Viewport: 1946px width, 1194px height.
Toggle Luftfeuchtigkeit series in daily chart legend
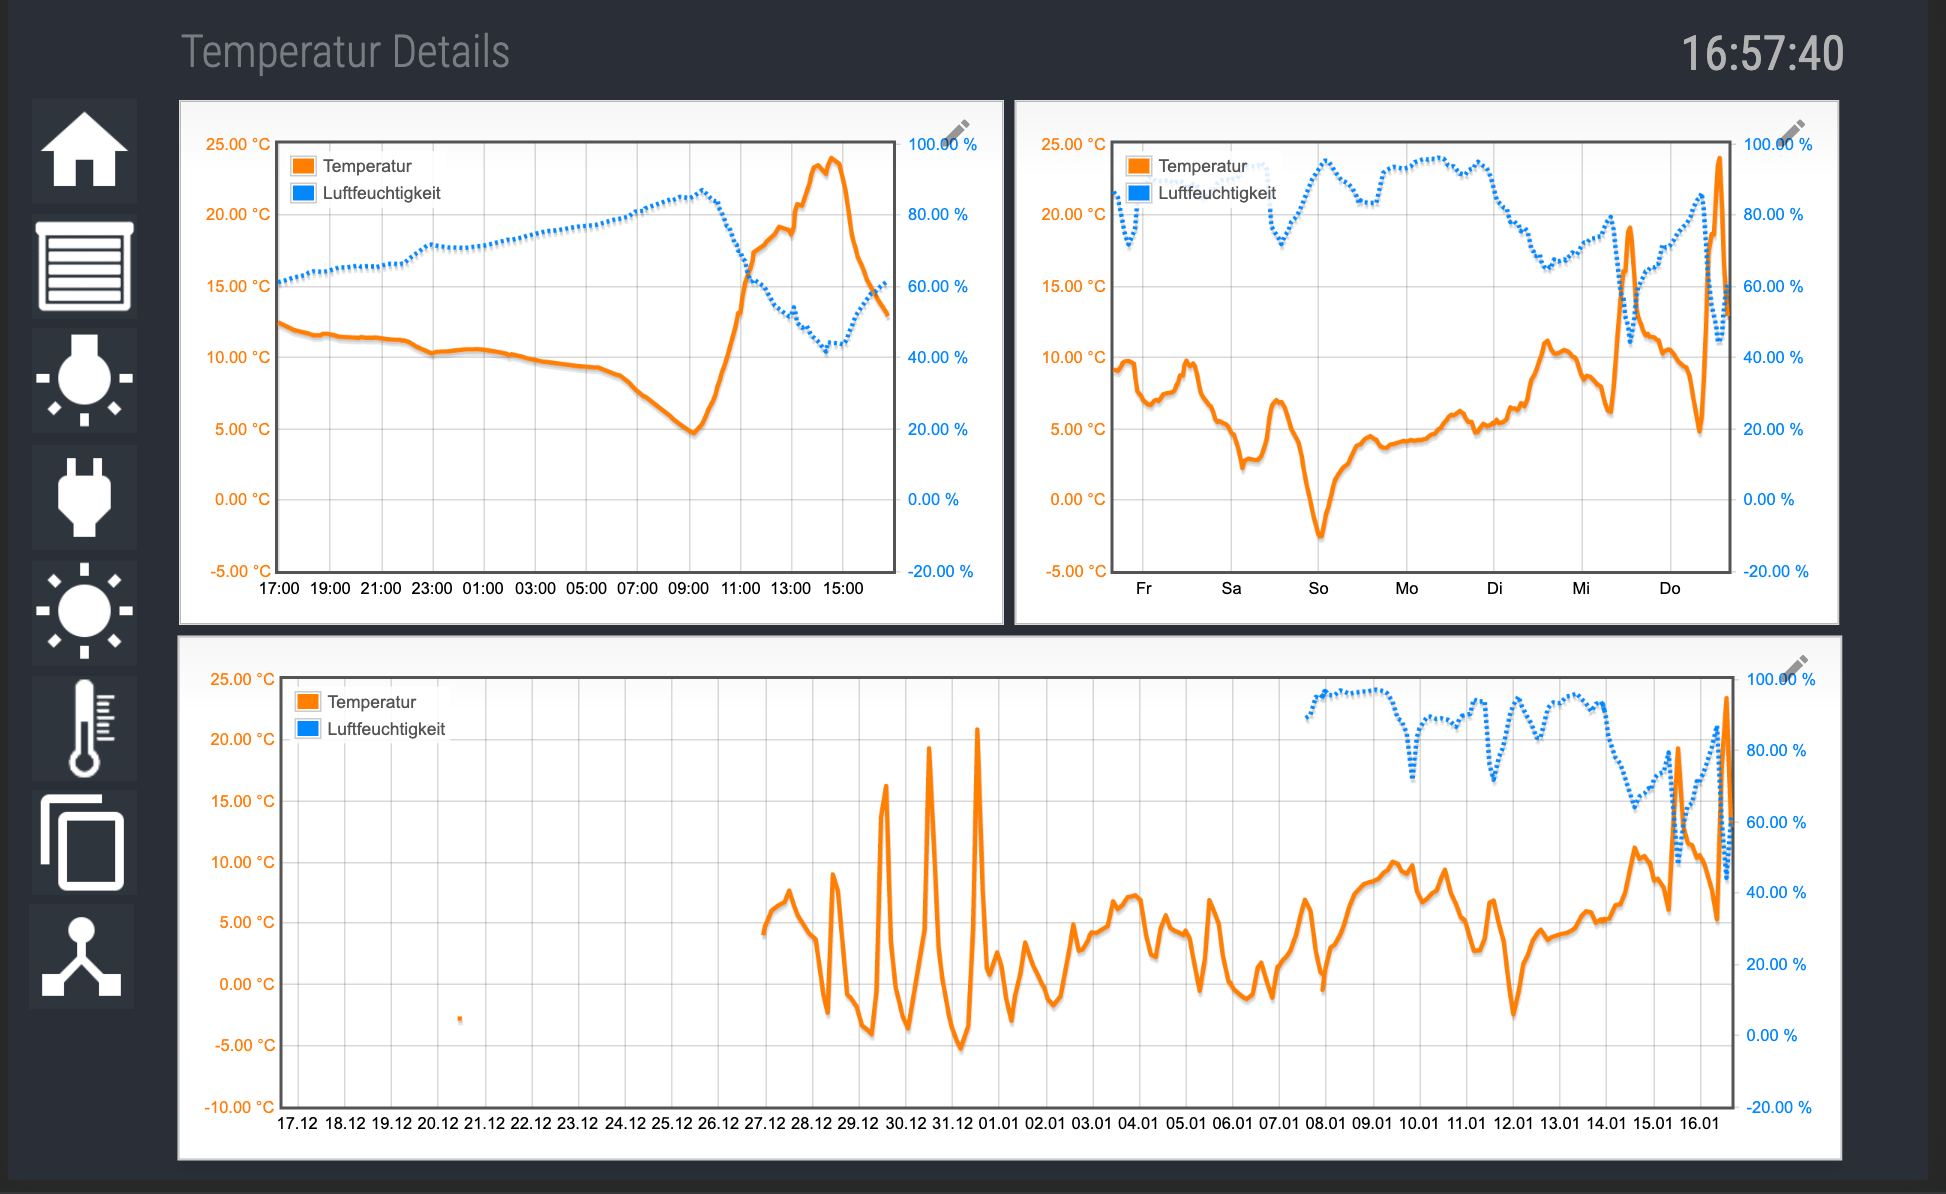[x=380, y=193]
